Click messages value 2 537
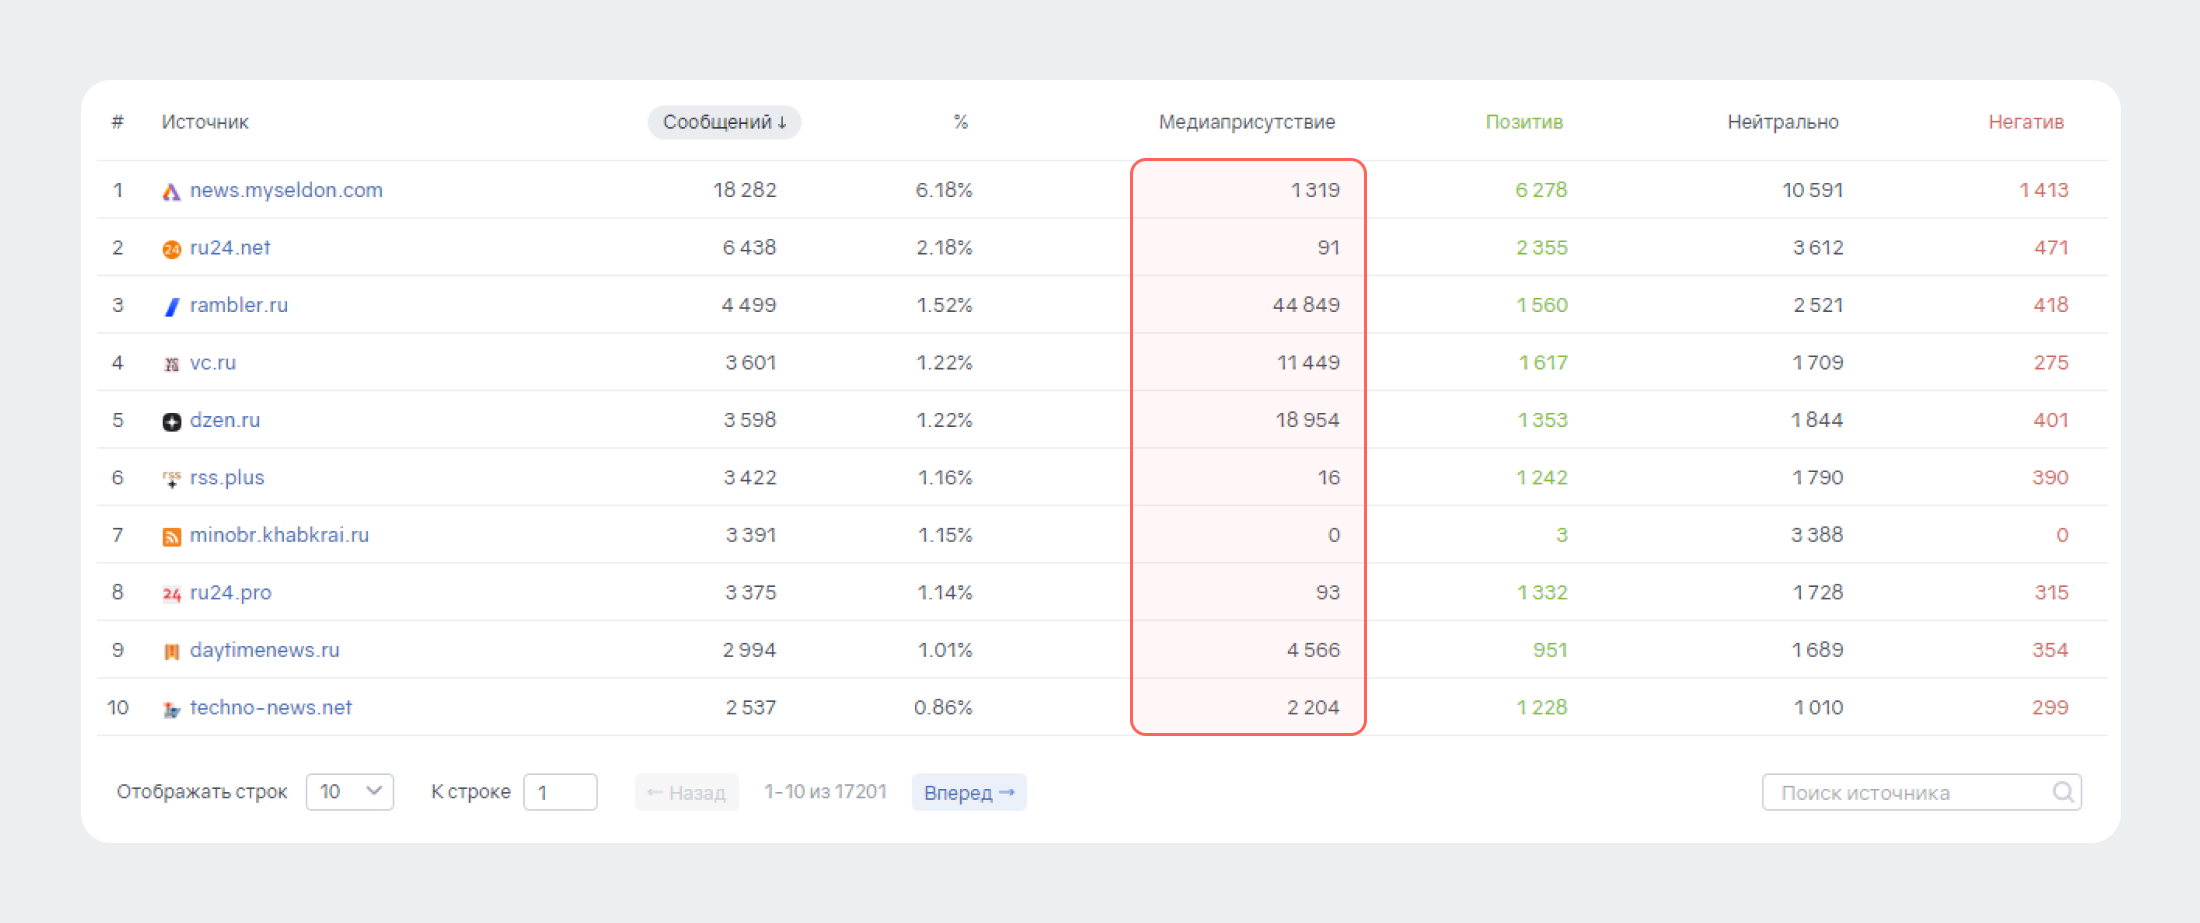Viewport: 2200px width, 923px height. tap(751, 707)
